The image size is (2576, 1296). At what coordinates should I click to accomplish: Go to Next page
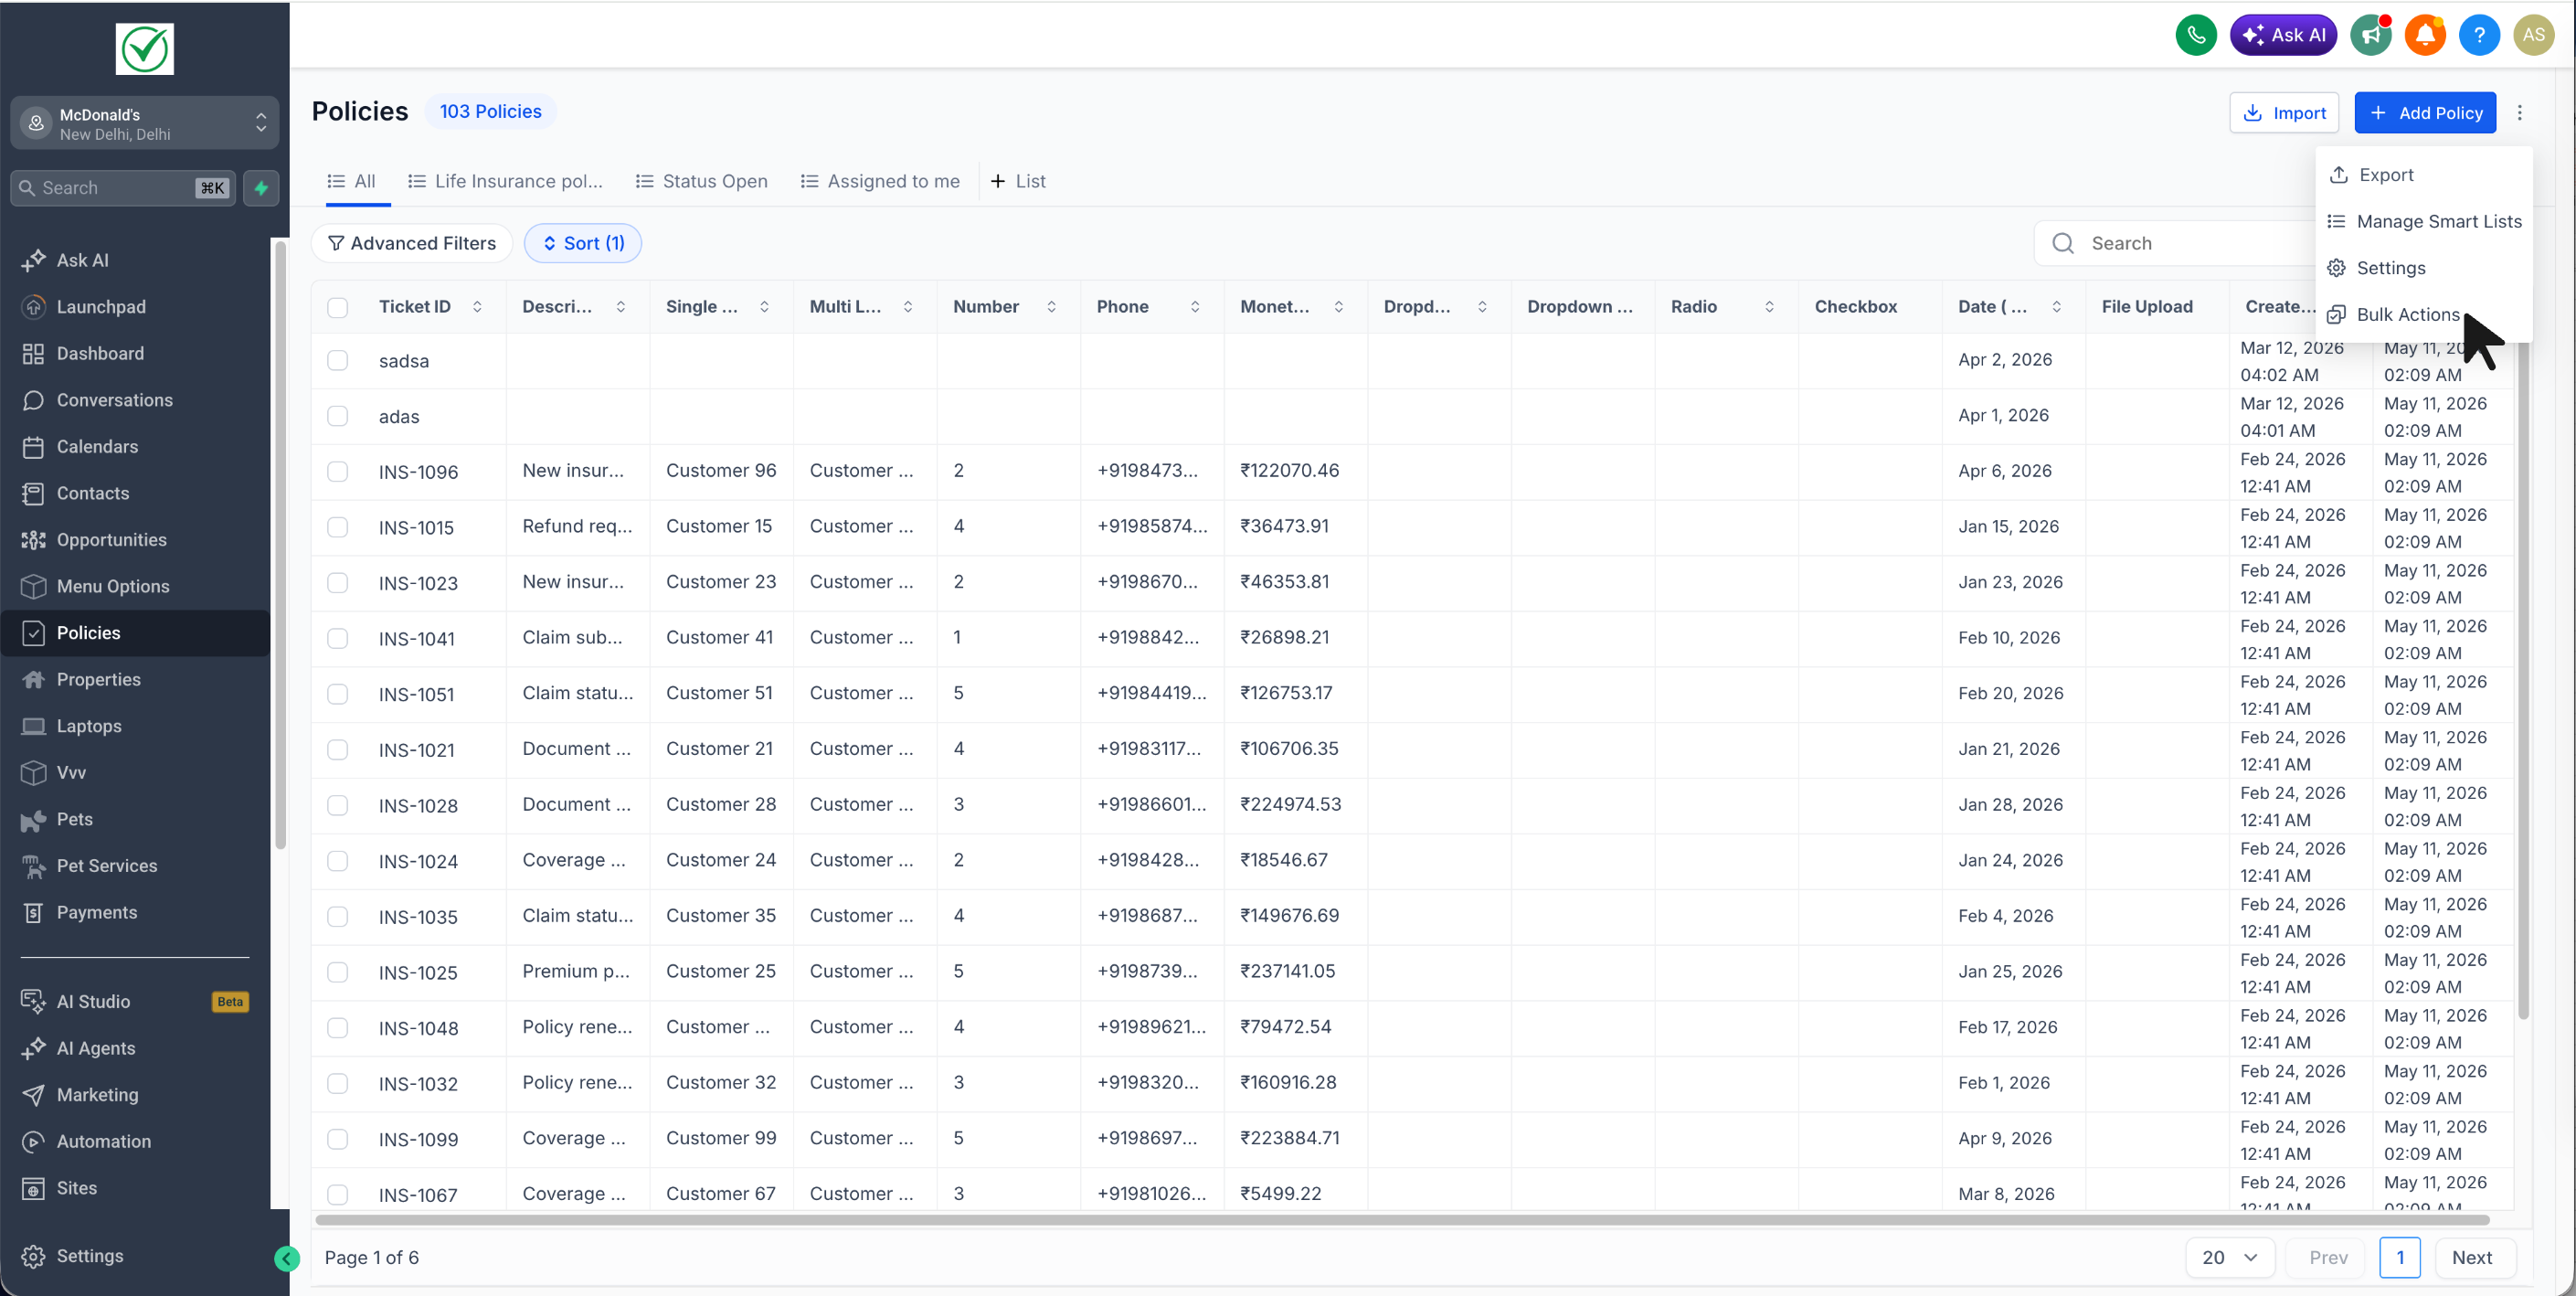[x=2472, y=1257]
